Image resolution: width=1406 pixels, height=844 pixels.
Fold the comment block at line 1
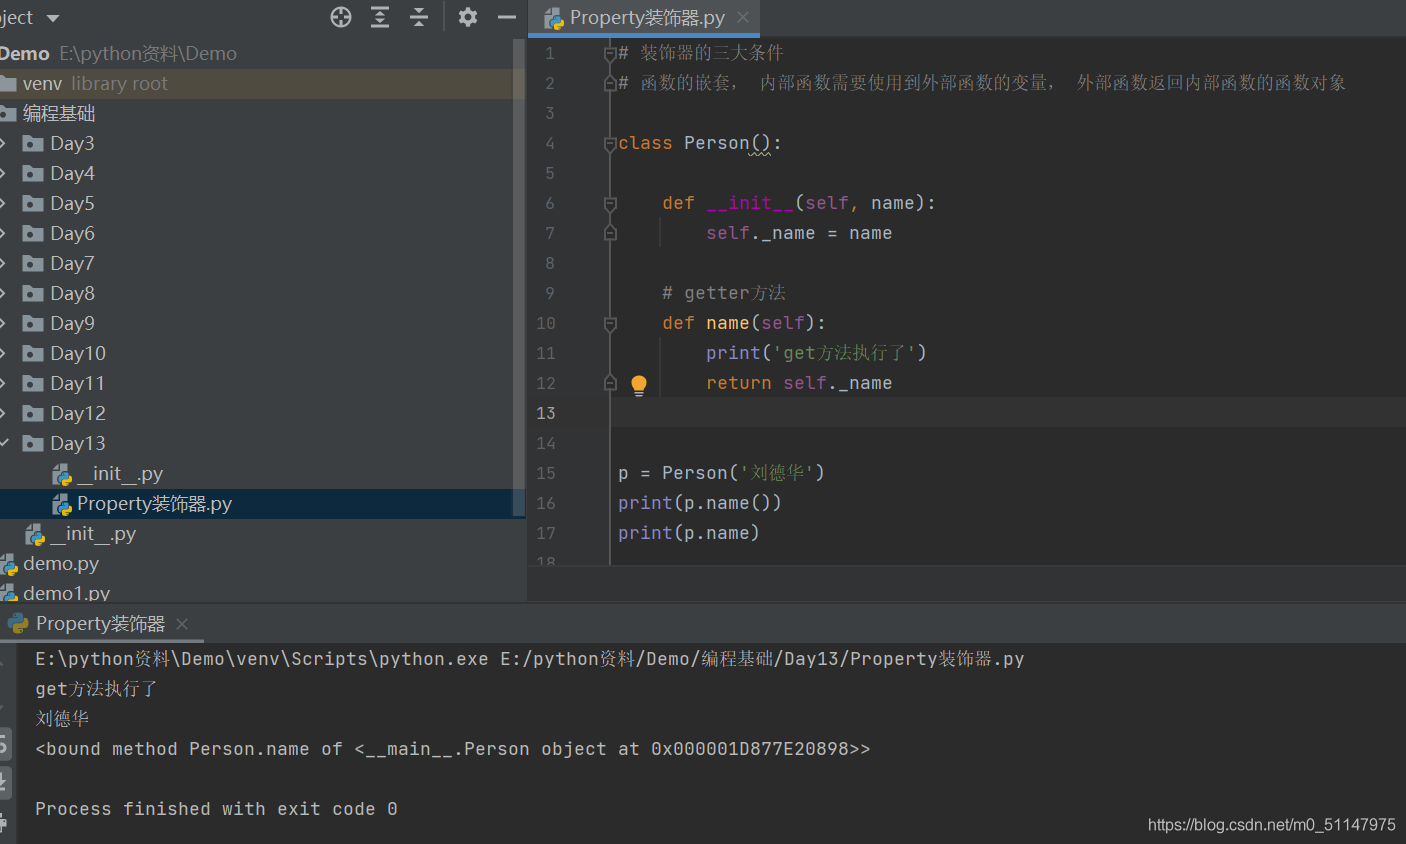(x=610, y=54)
